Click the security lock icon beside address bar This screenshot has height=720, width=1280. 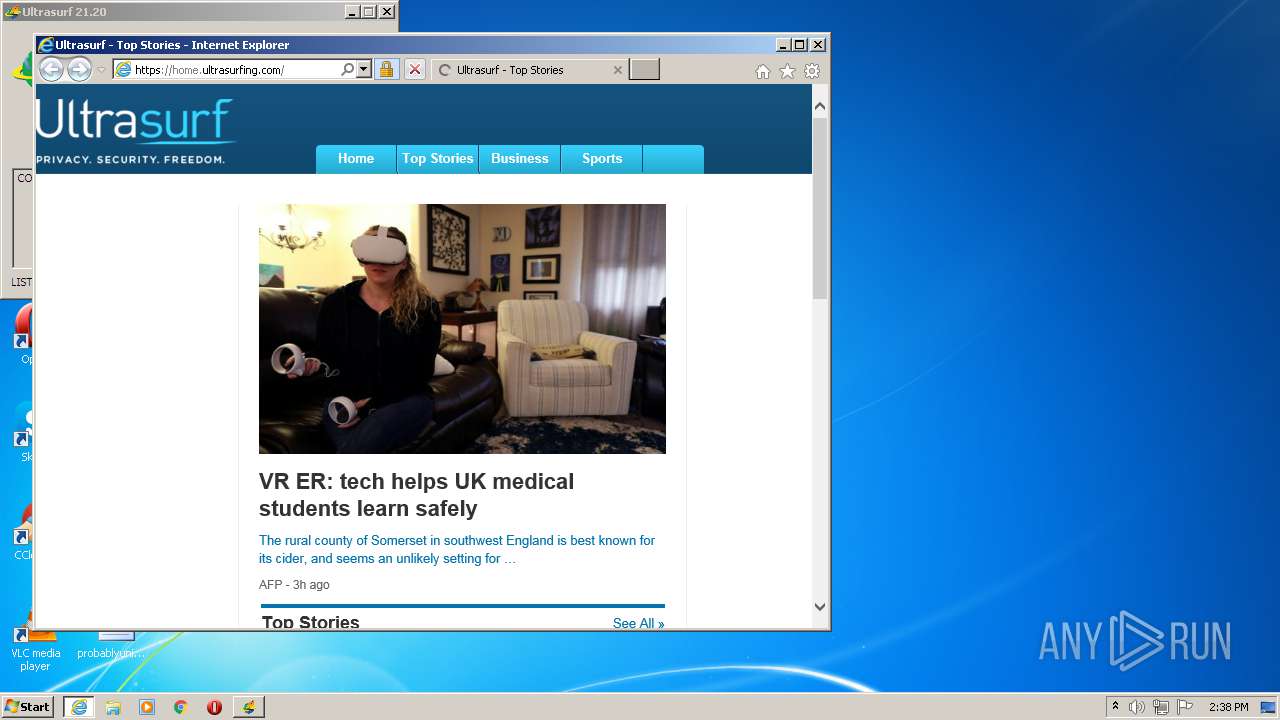tap(386, 70)
